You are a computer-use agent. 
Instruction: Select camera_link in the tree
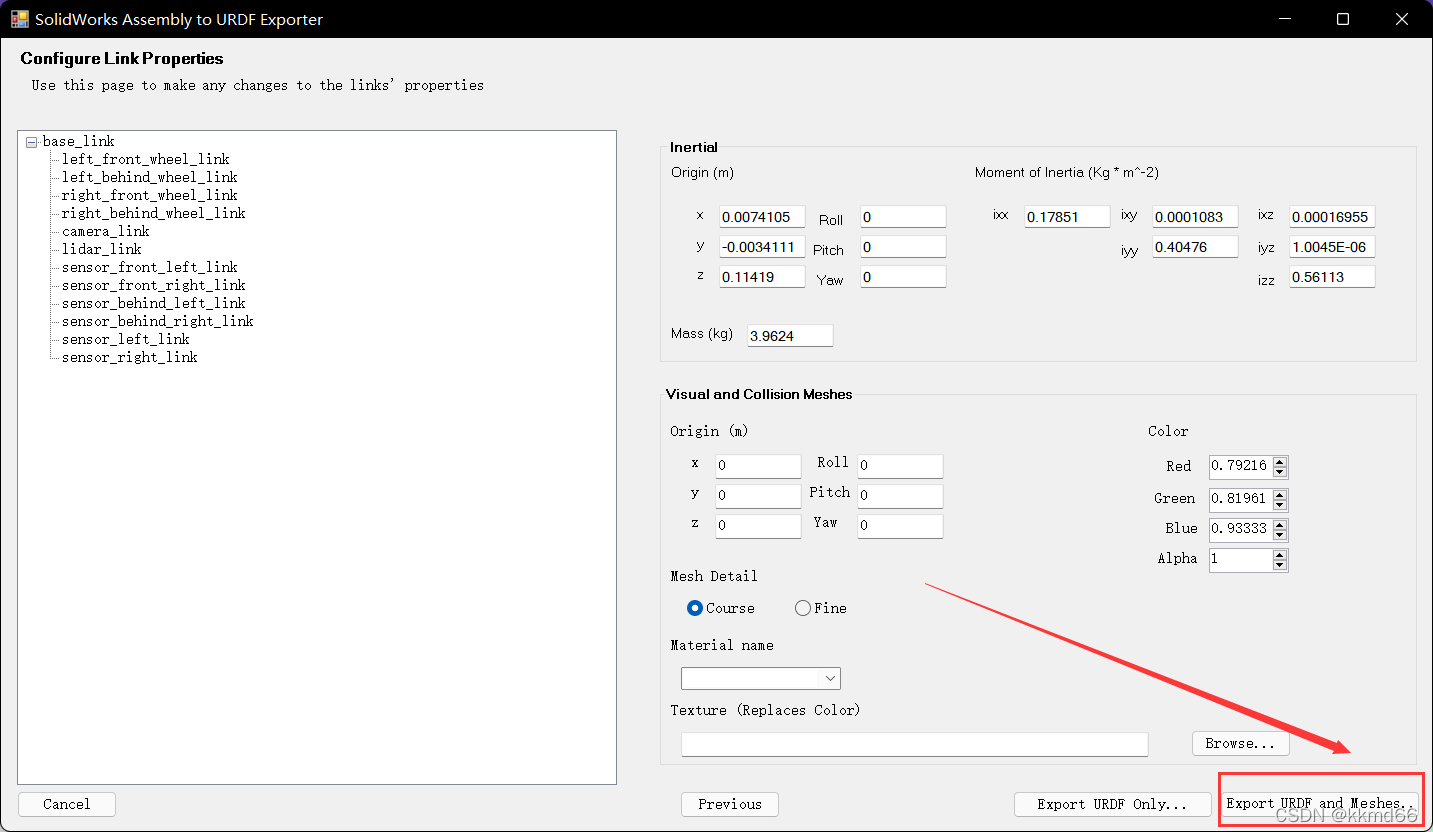[106, 231]
